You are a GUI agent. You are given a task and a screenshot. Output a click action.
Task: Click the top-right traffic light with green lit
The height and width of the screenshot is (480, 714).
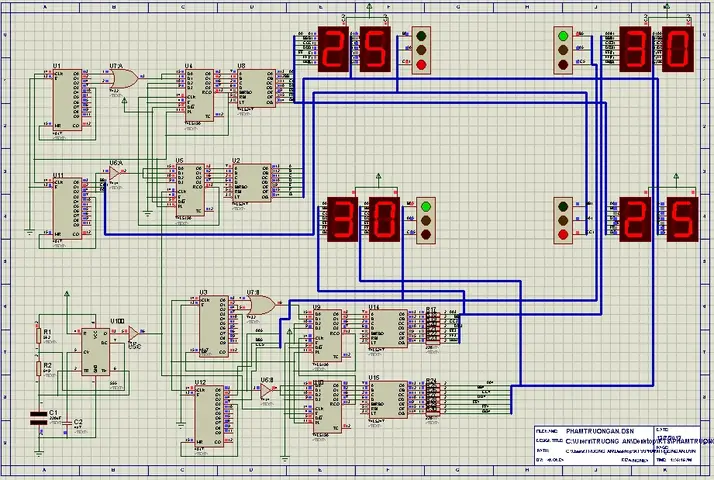[x=563, y=50]
